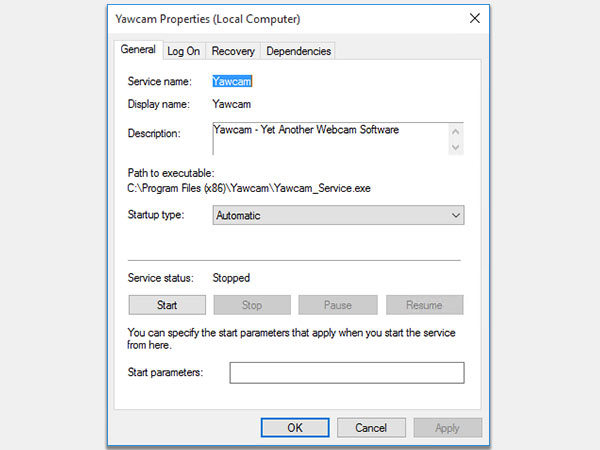
Task: Click the highlighted Service name value
Action: point(231,81)
